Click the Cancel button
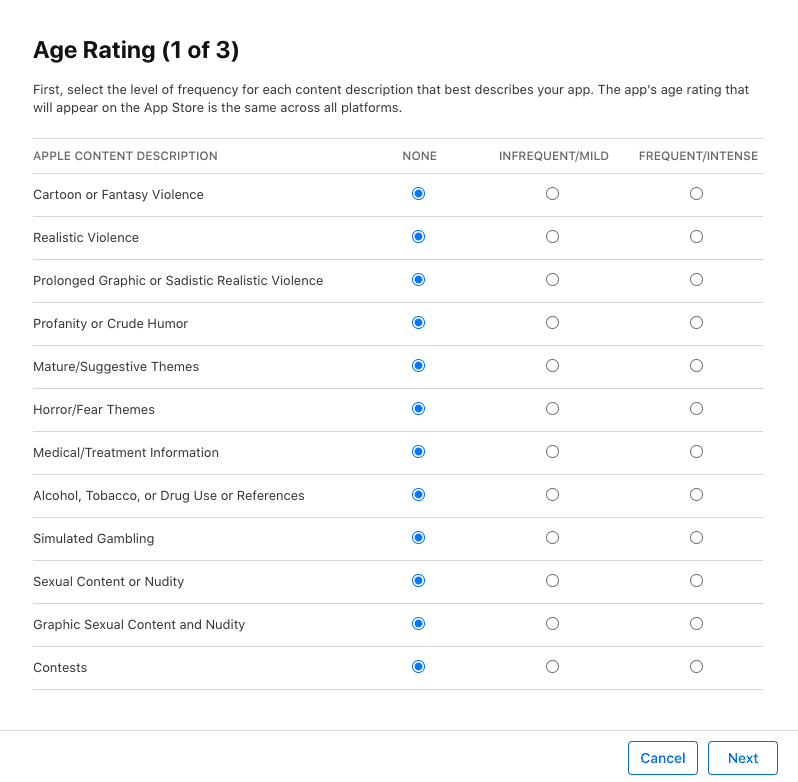 (x=663, y=758)
